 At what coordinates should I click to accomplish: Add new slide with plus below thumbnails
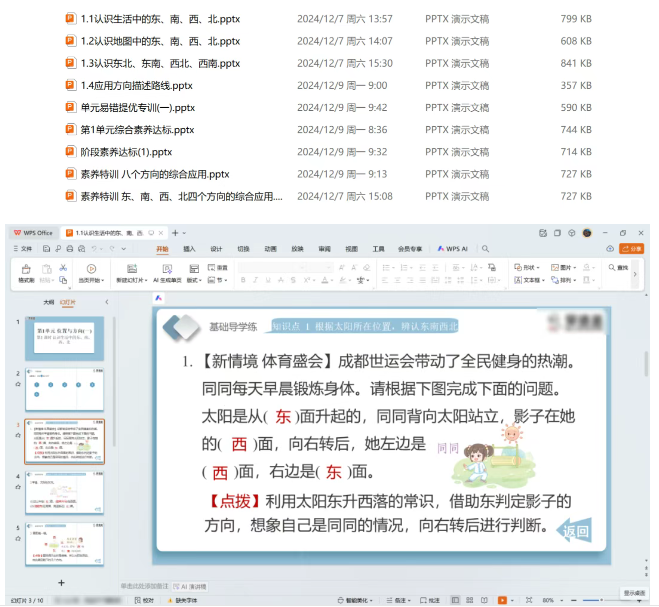click(x=61, y=583)
